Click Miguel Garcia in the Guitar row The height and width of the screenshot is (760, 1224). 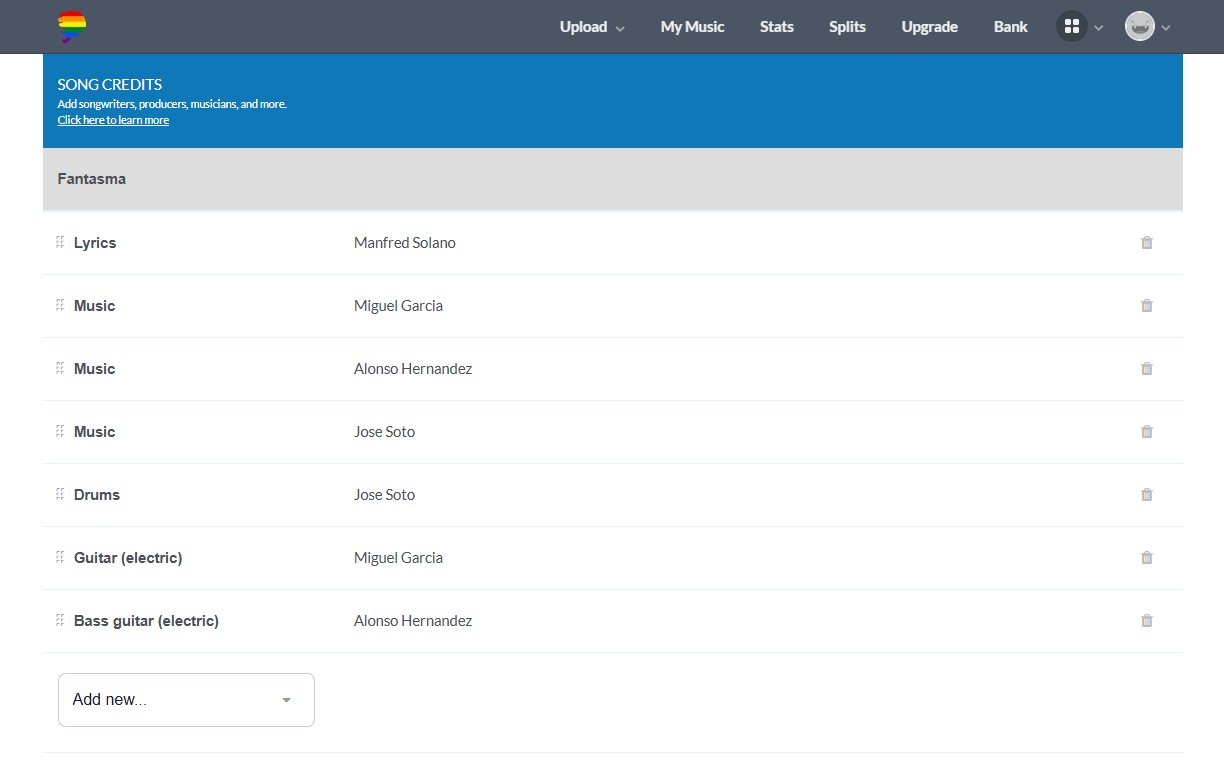click(x=398, y=558)
